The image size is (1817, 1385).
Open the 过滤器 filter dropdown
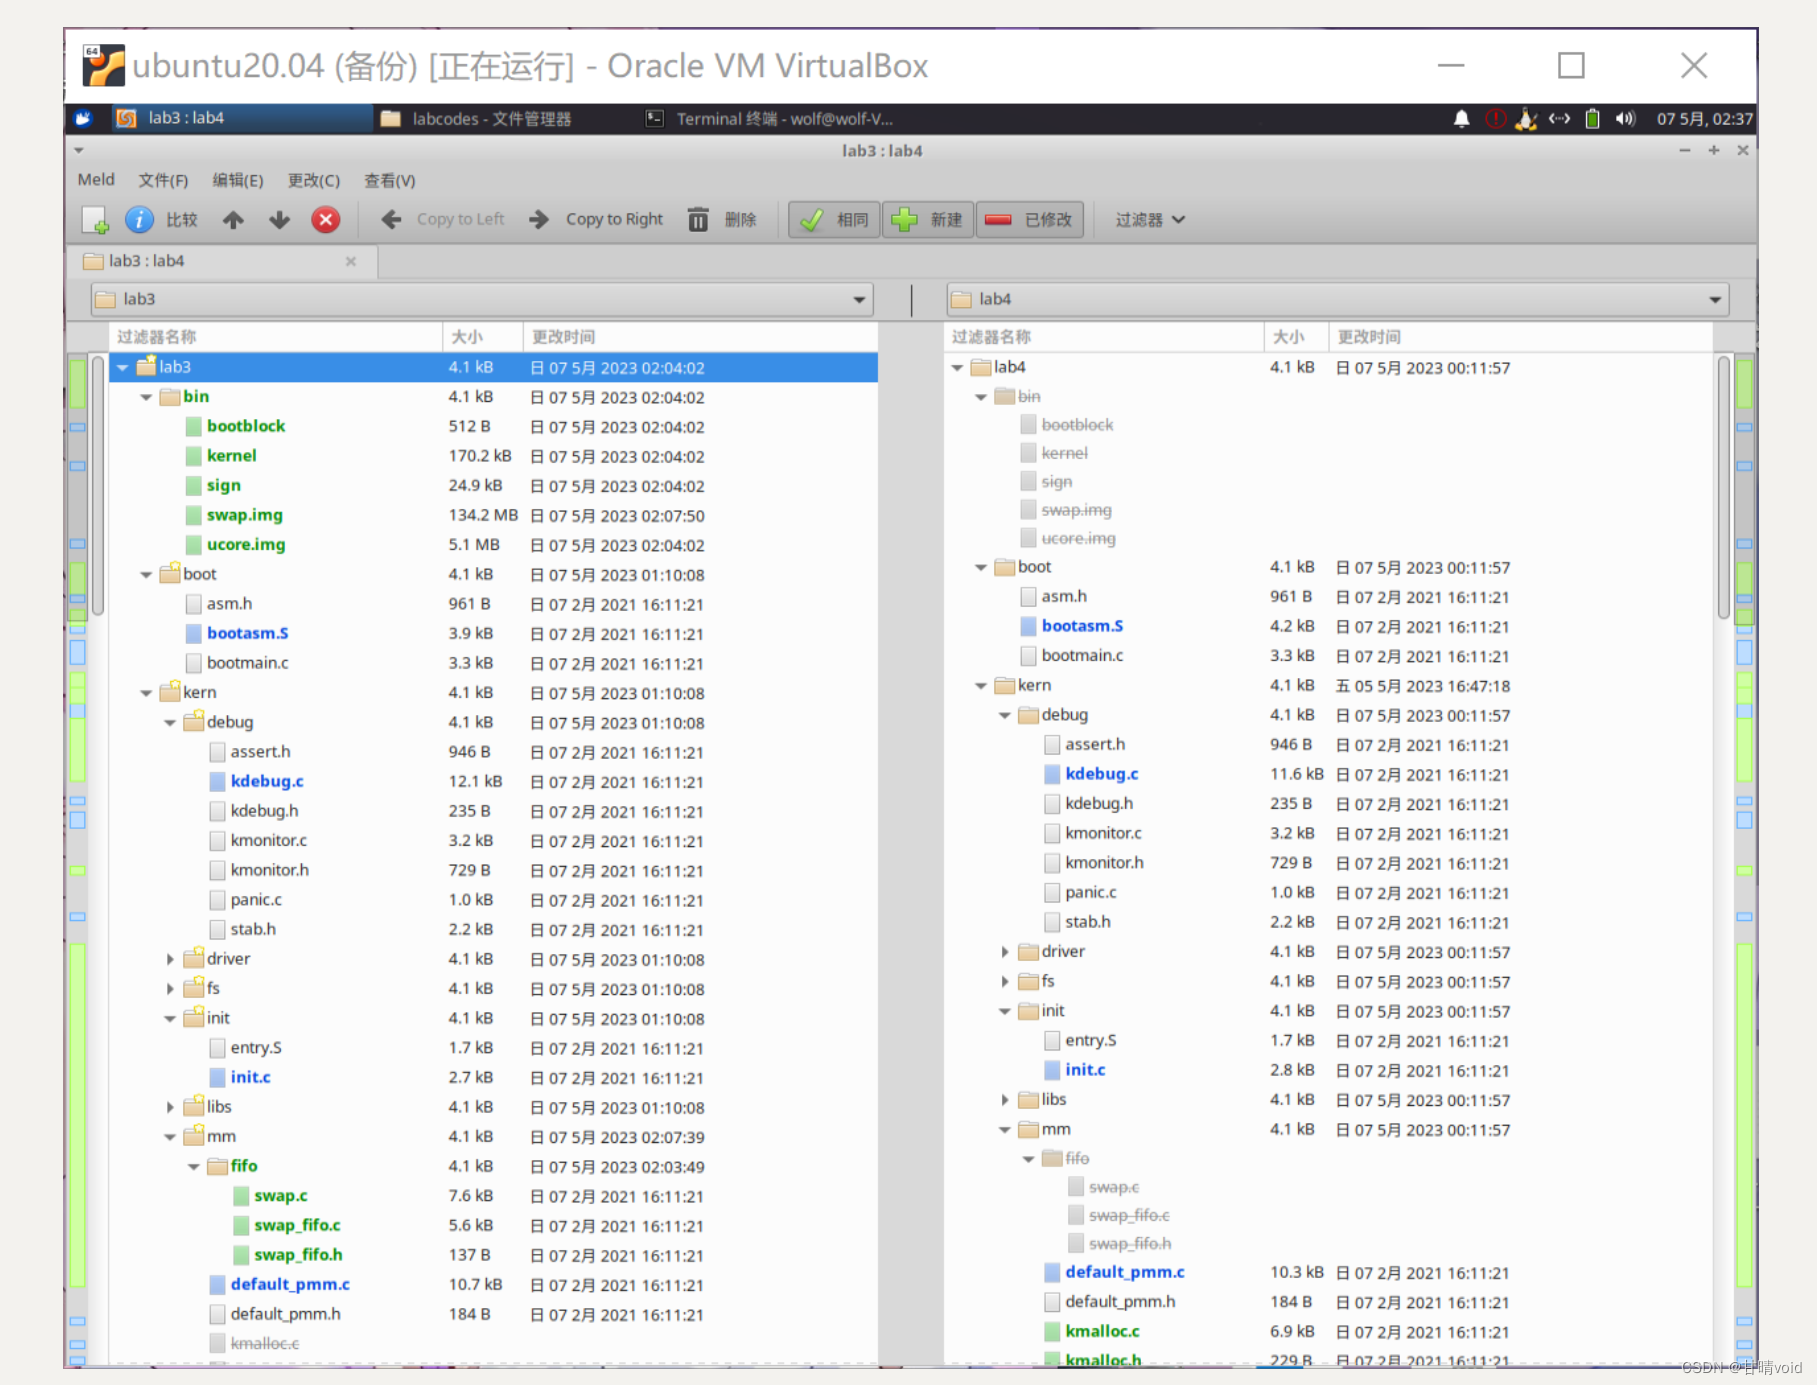1147,220
